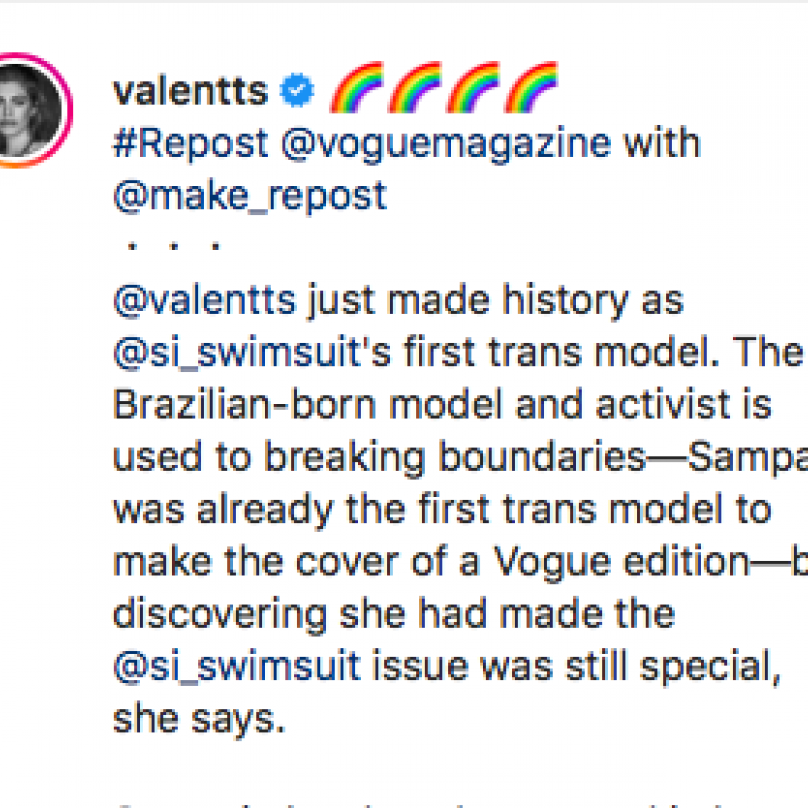
Task: Click the 'Brazilian-born model and activist' text
Action: click(421, 405)
